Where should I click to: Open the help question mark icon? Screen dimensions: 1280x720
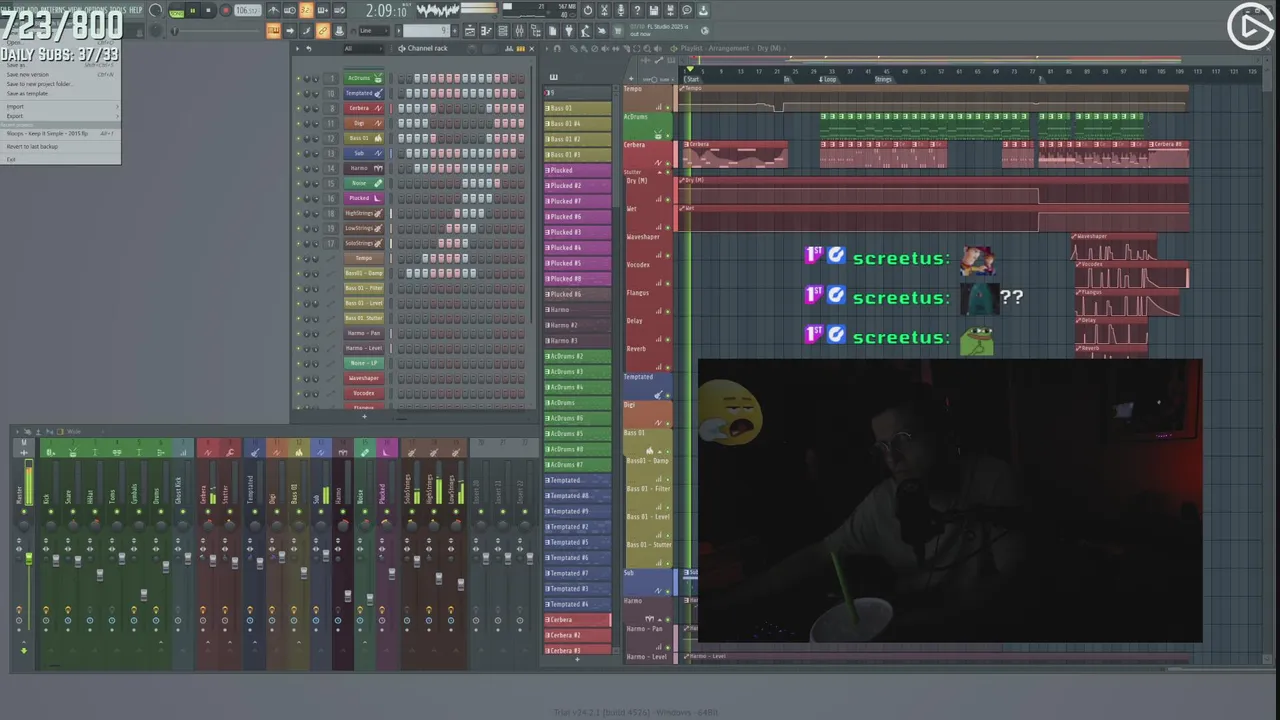coord(637,11)
